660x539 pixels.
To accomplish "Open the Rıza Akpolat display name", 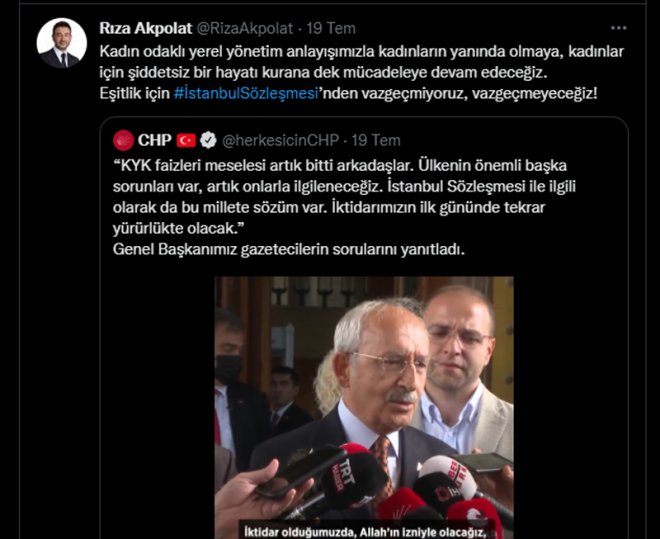I will pos(146,28).
